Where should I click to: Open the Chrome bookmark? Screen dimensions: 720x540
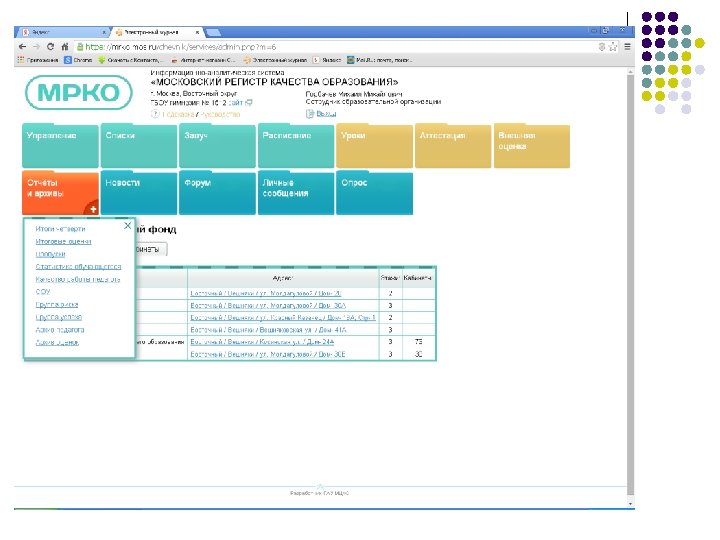click(x=78, y=60)
